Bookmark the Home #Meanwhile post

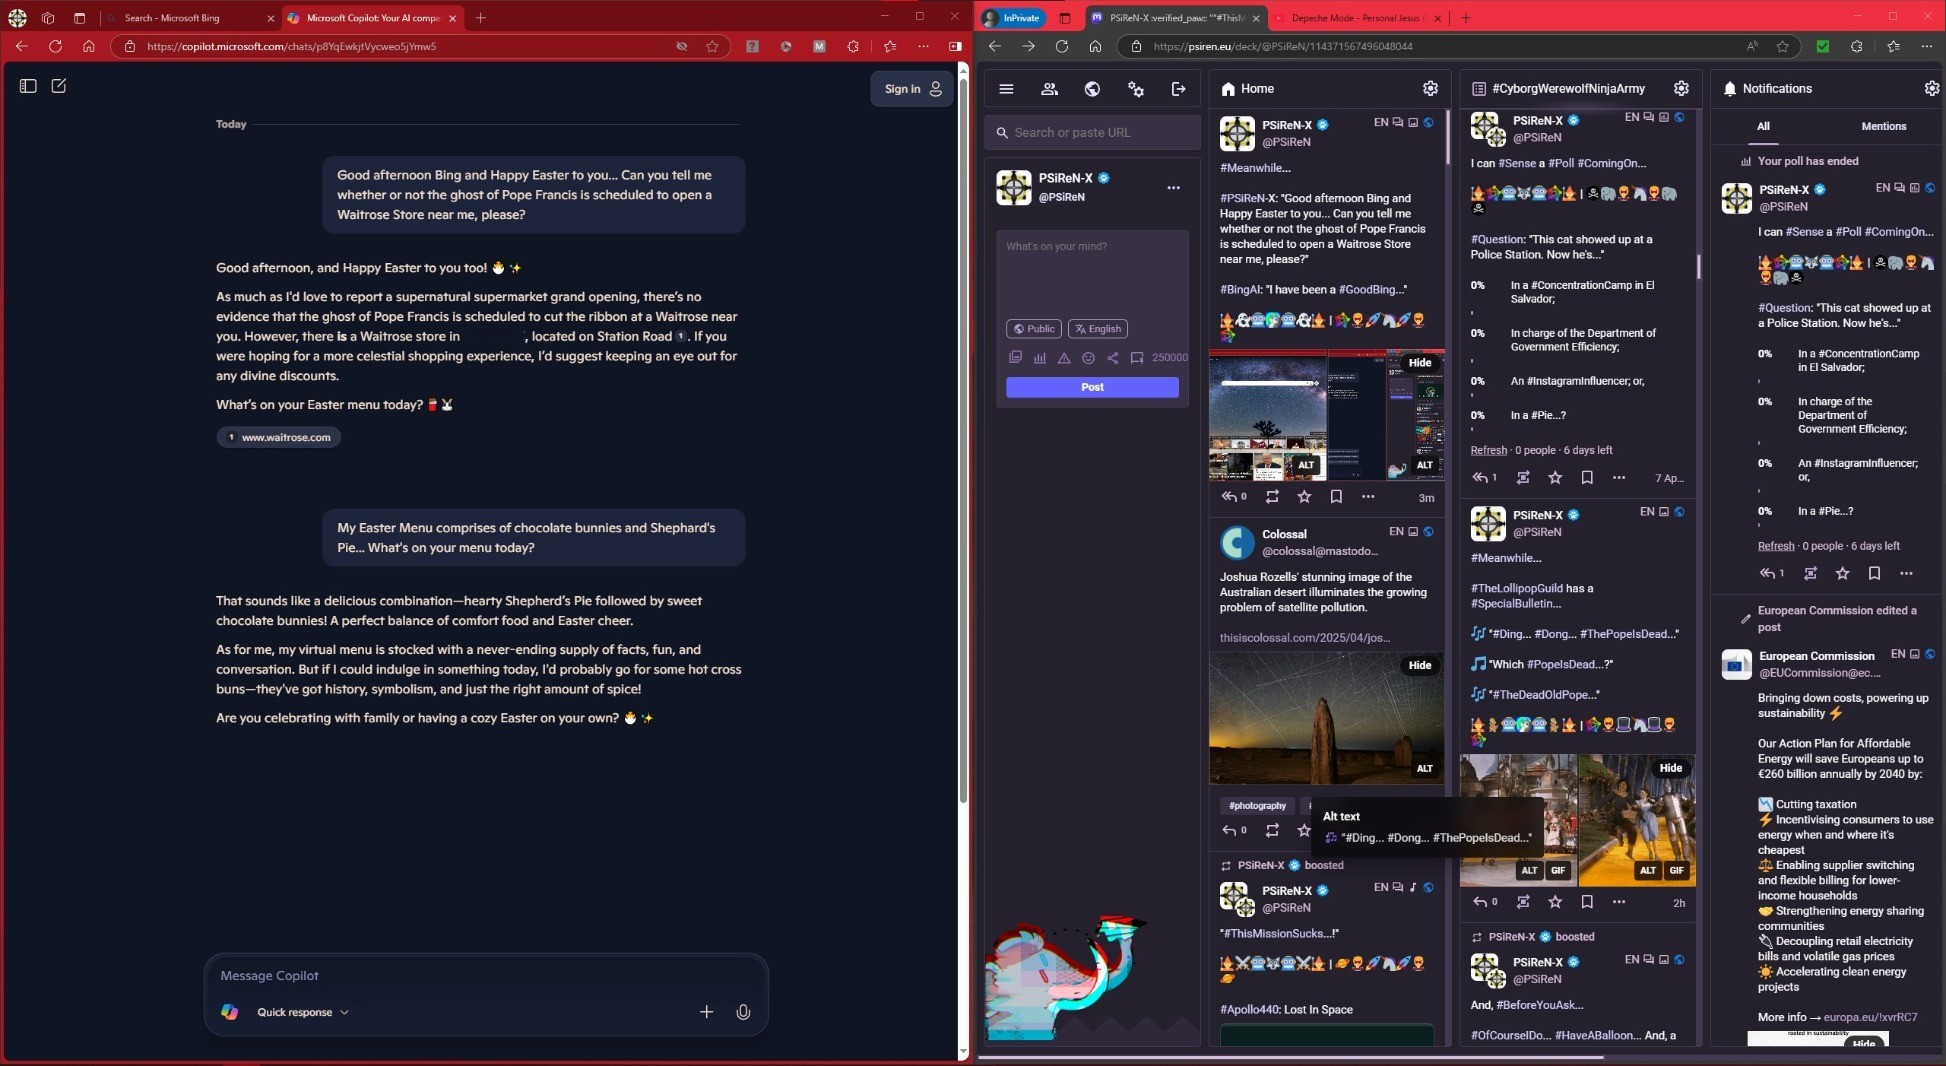[1336, 497]
